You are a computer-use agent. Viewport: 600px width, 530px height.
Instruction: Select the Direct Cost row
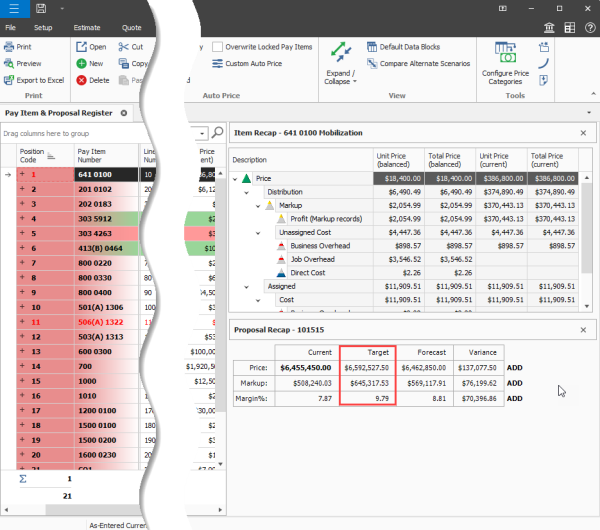[308, 273]
